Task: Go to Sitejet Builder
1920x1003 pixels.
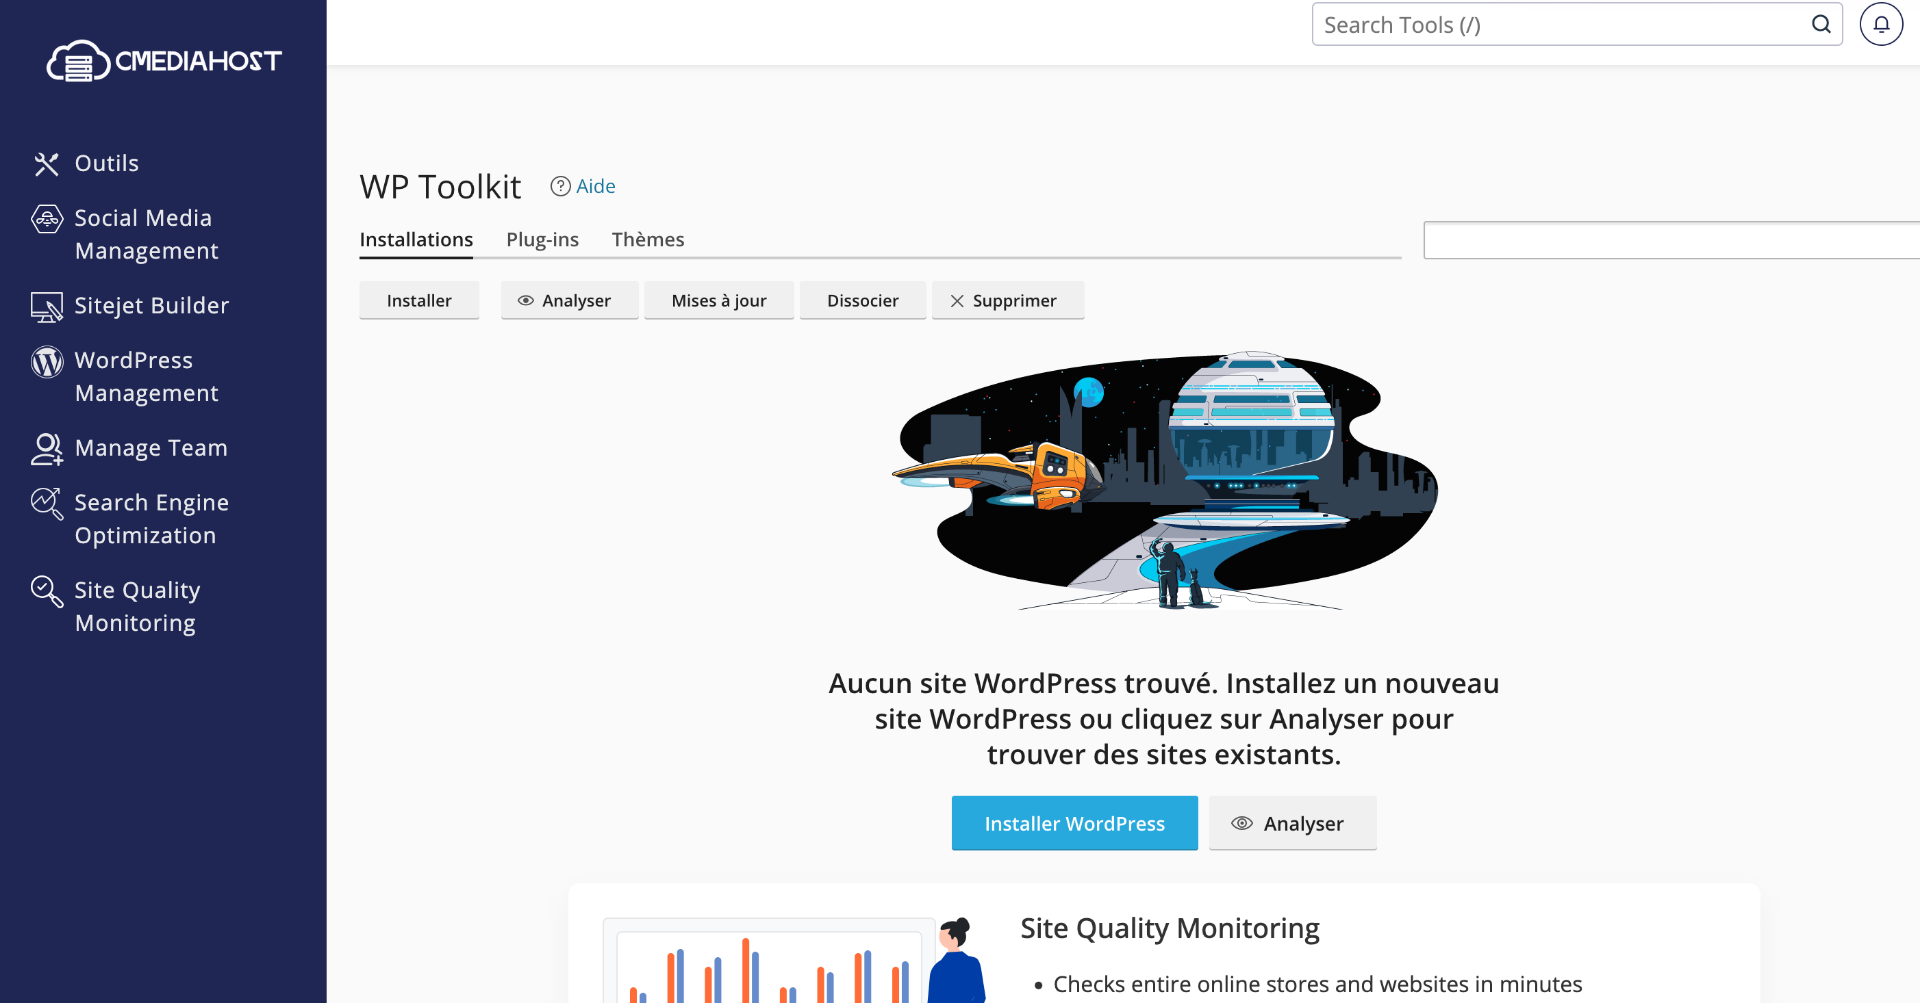Action: coord(152,305)
